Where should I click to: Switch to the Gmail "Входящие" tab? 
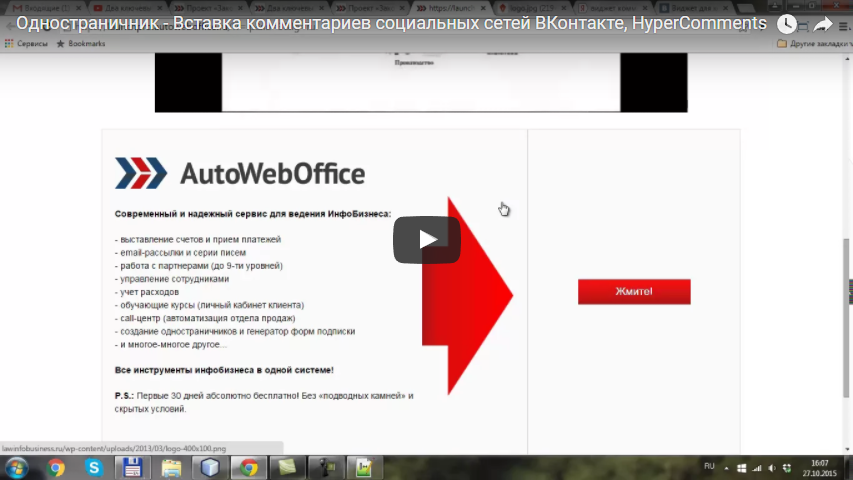[46, 8]
